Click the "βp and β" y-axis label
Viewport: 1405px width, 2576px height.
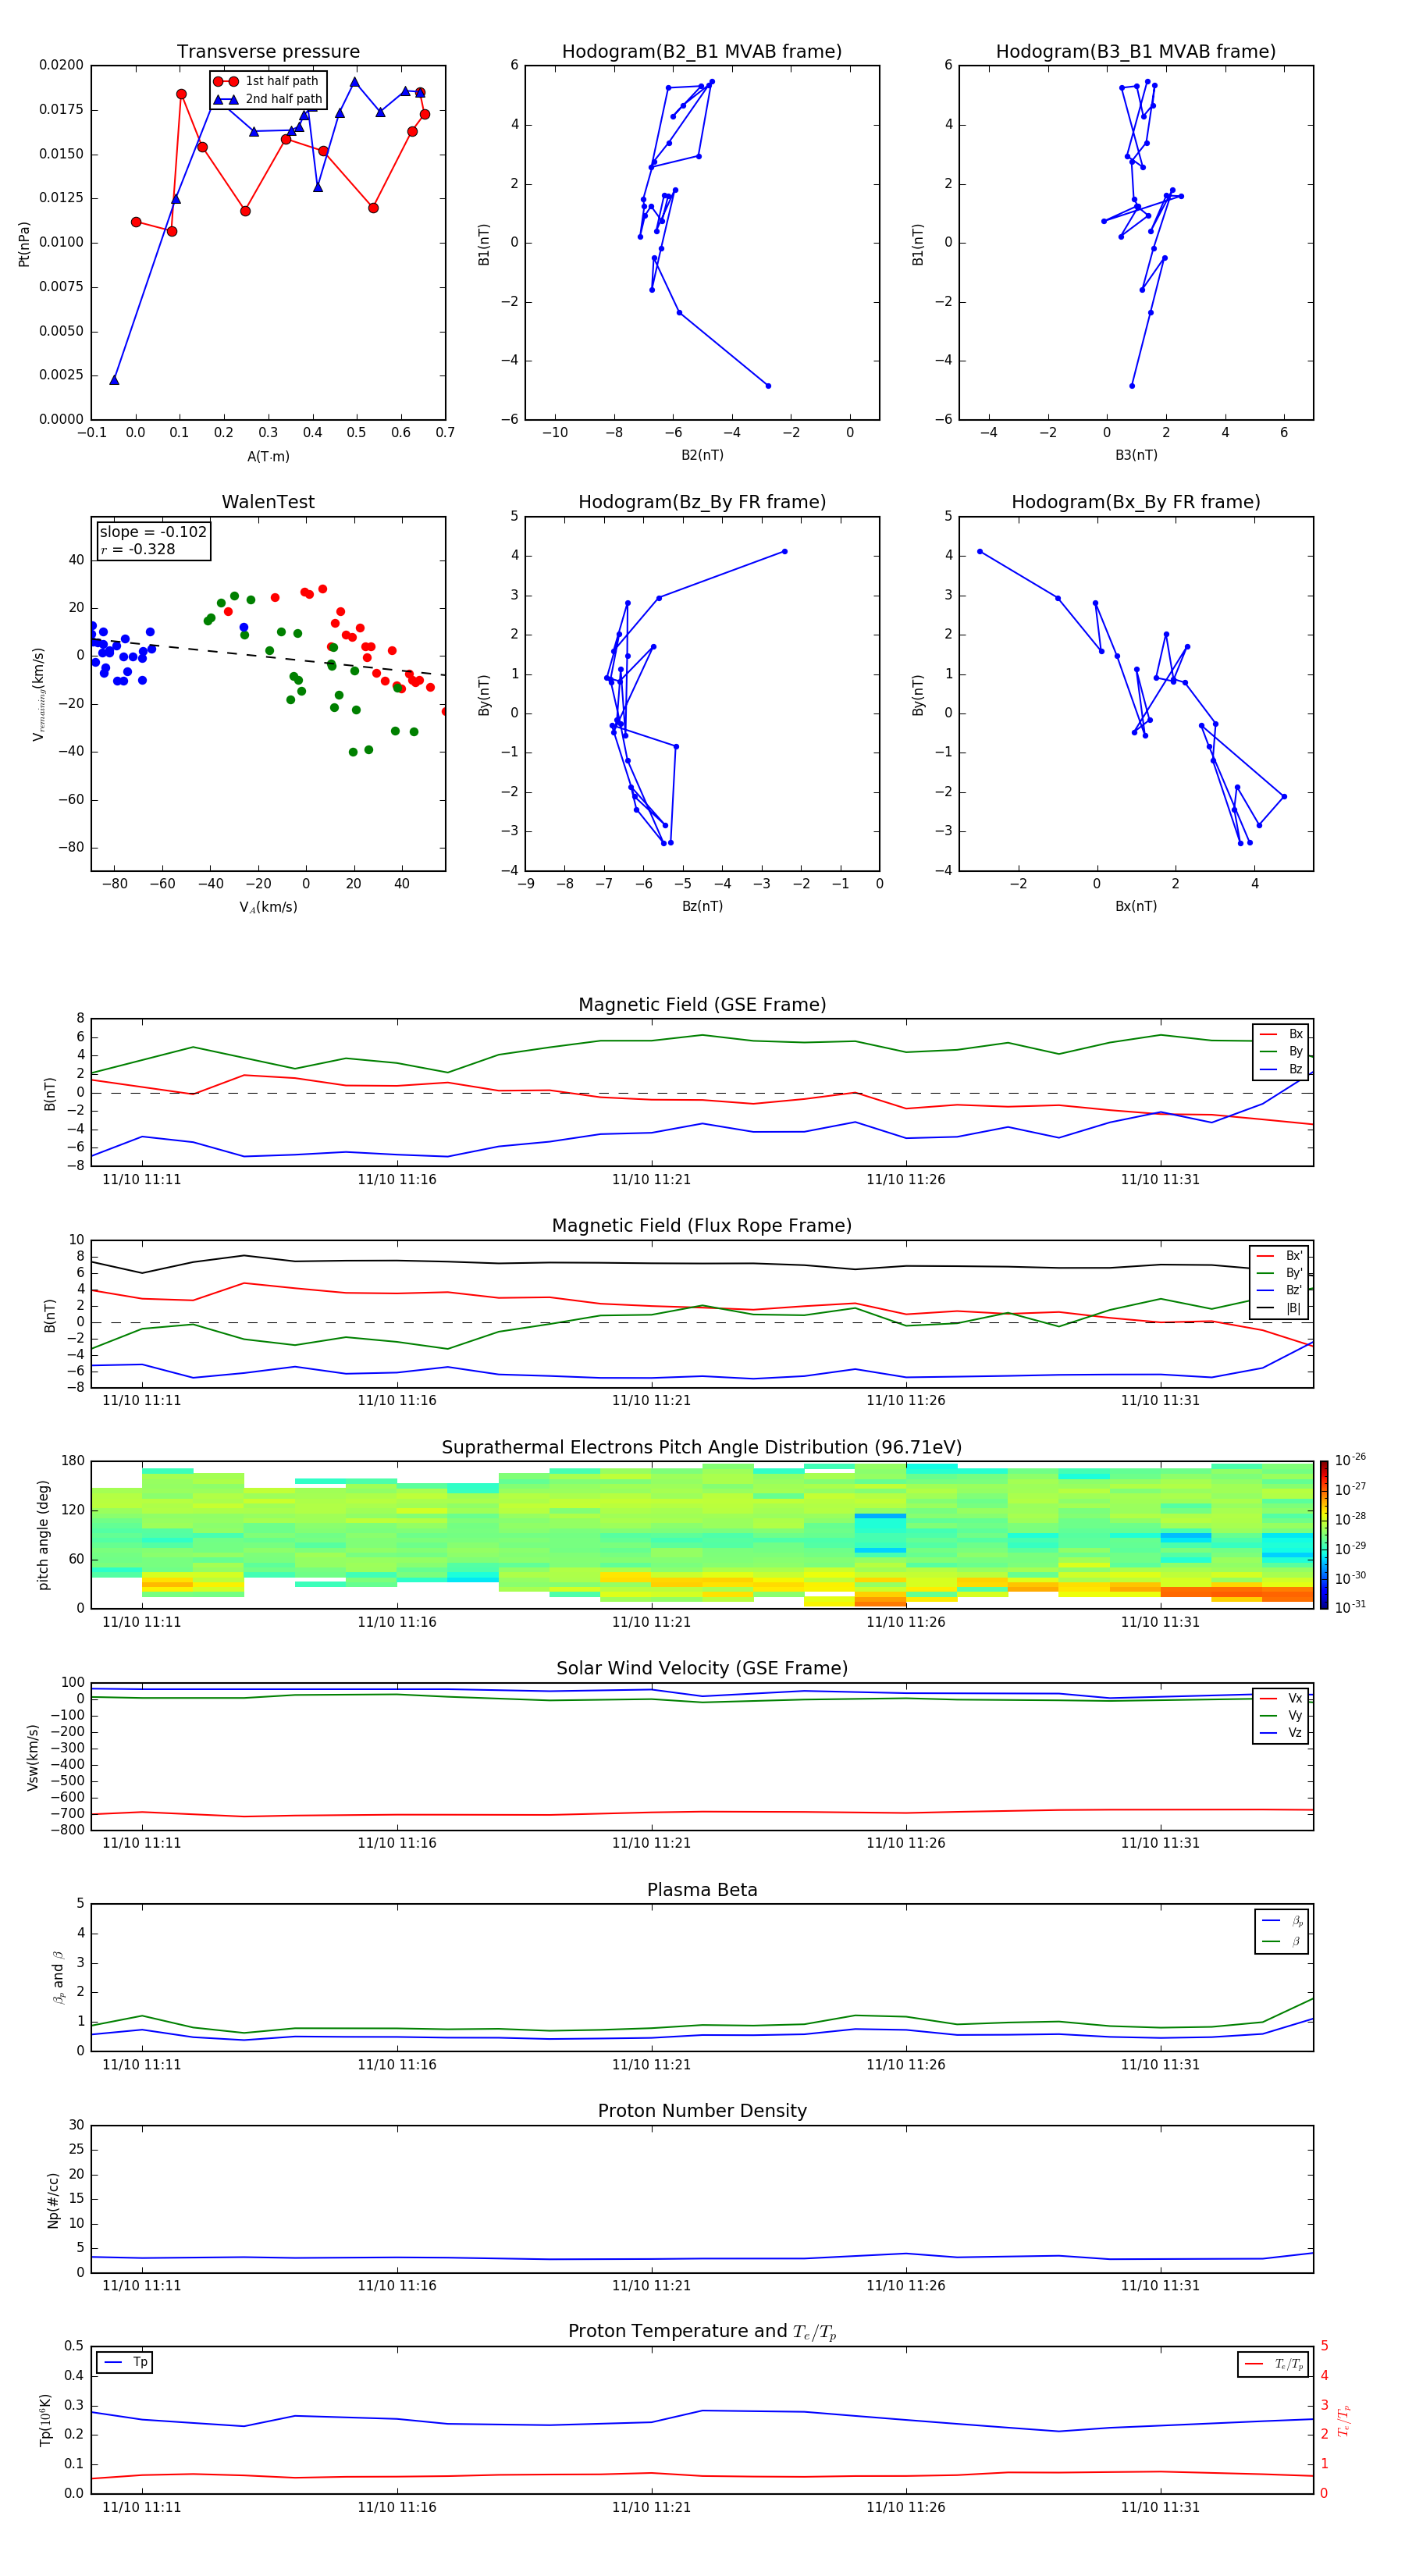point(58,1978)
